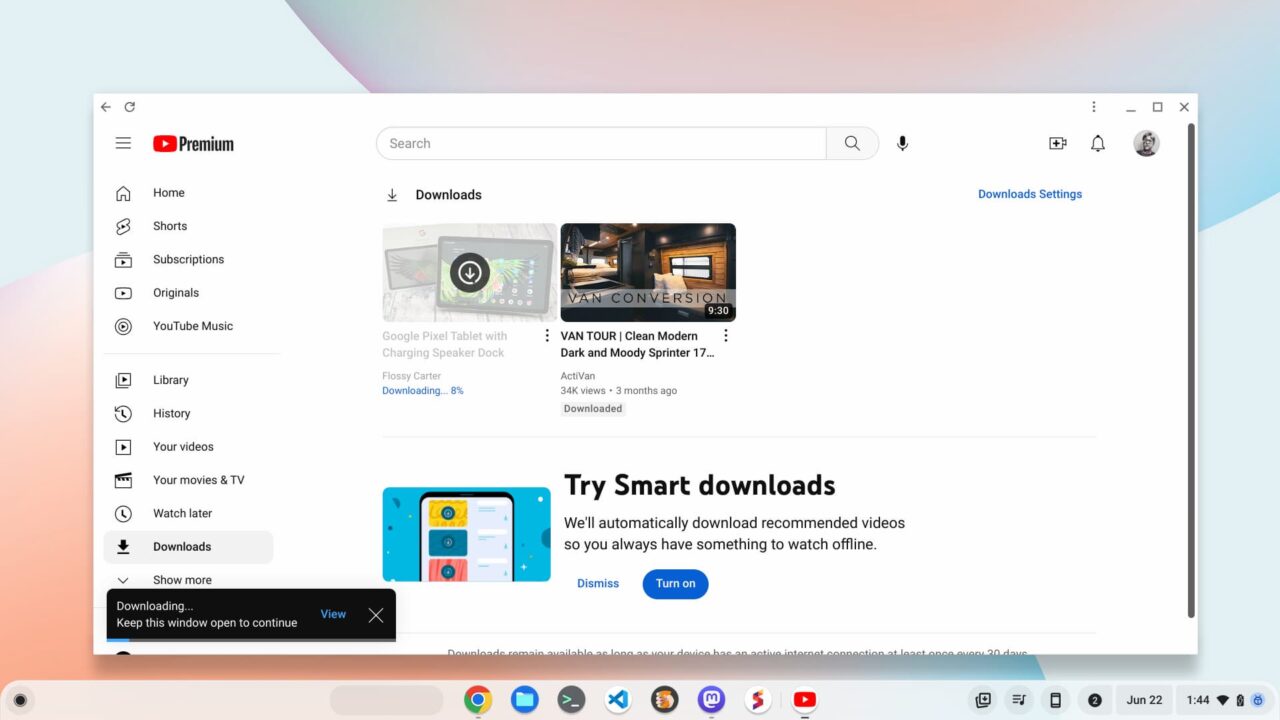The image size is (1280, 720).
Task: Open History in sidebar
Action: click(188, 413)
